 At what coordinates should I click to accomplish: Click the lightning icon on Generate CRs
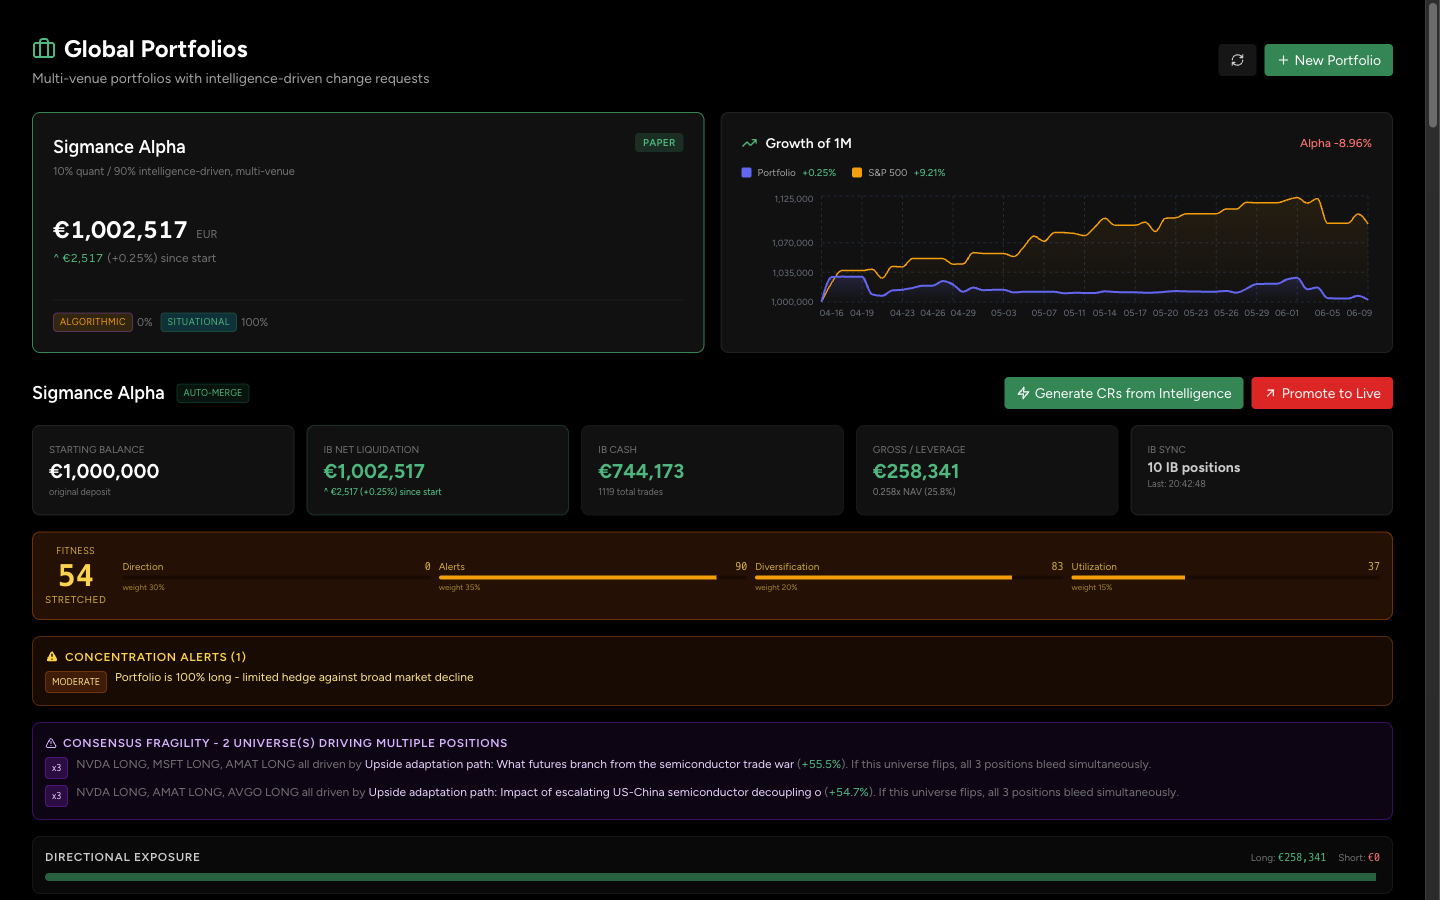point(1023,393)
